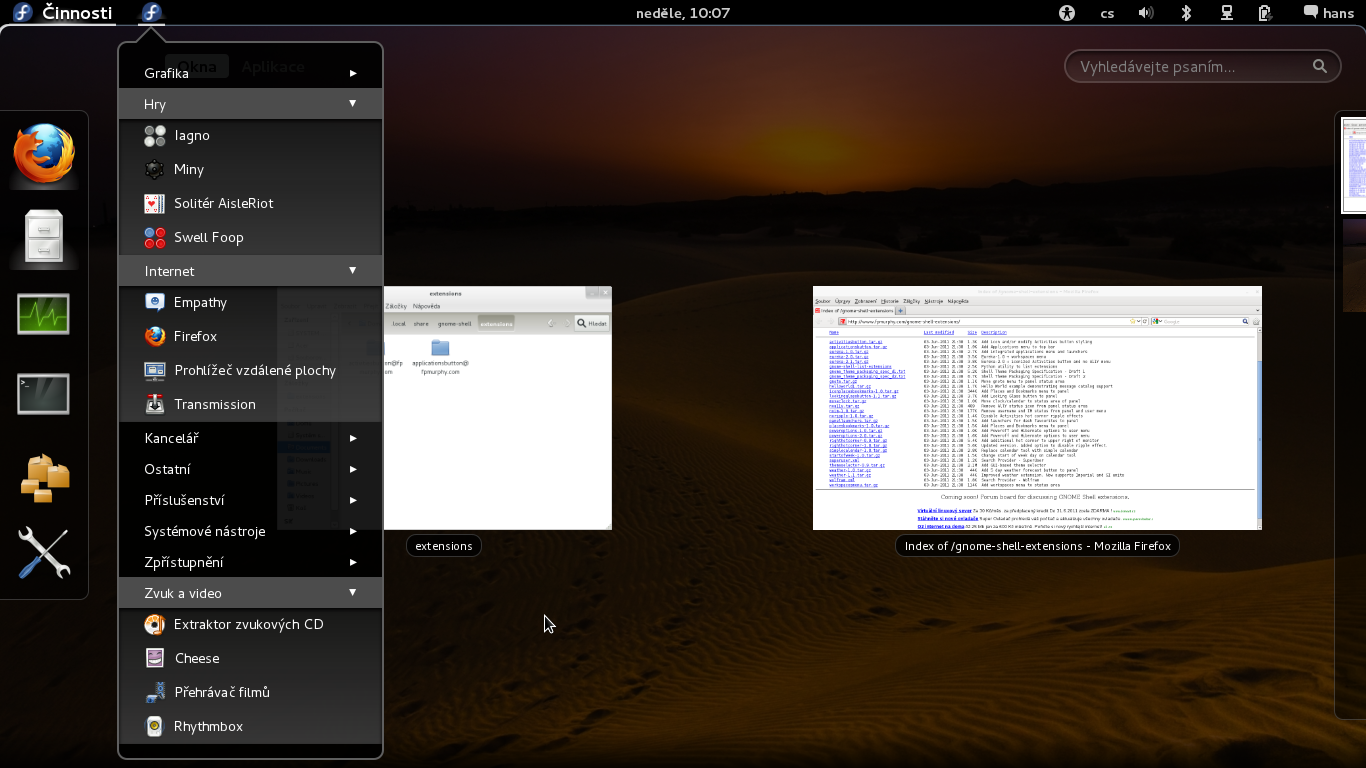The image size is (1366, 768).
Task: Expand Systémové nástroje category
Action: (250, 531)
